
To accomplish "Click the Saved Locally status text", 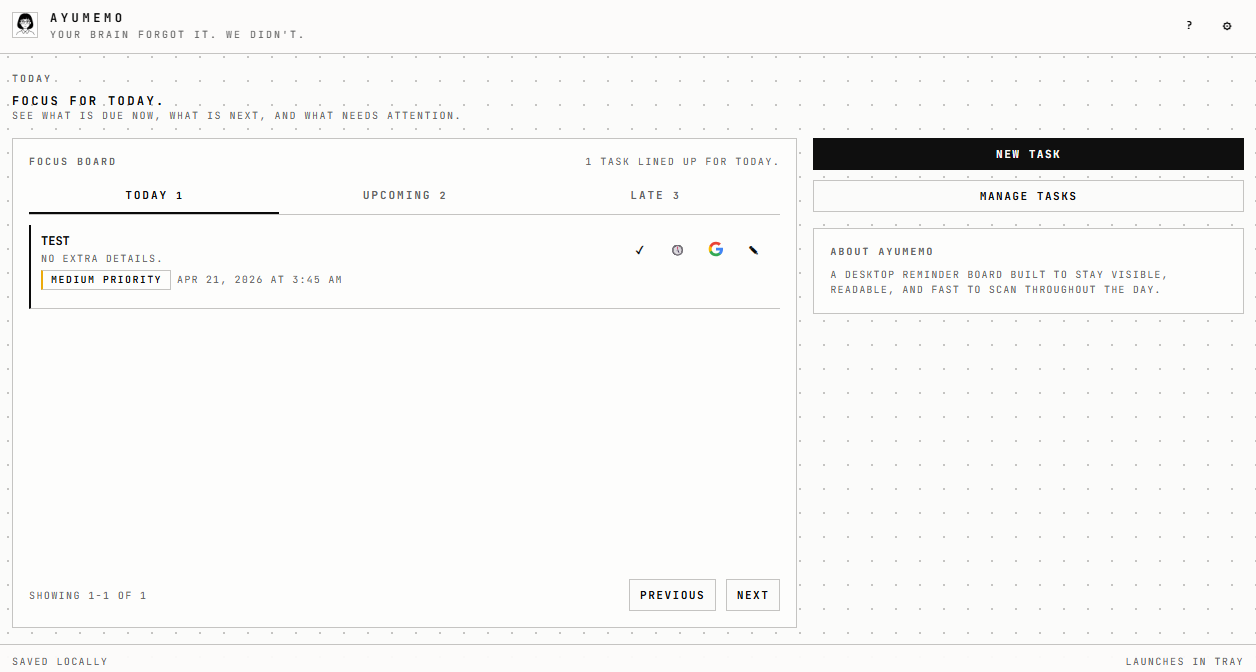I will 60,662.
